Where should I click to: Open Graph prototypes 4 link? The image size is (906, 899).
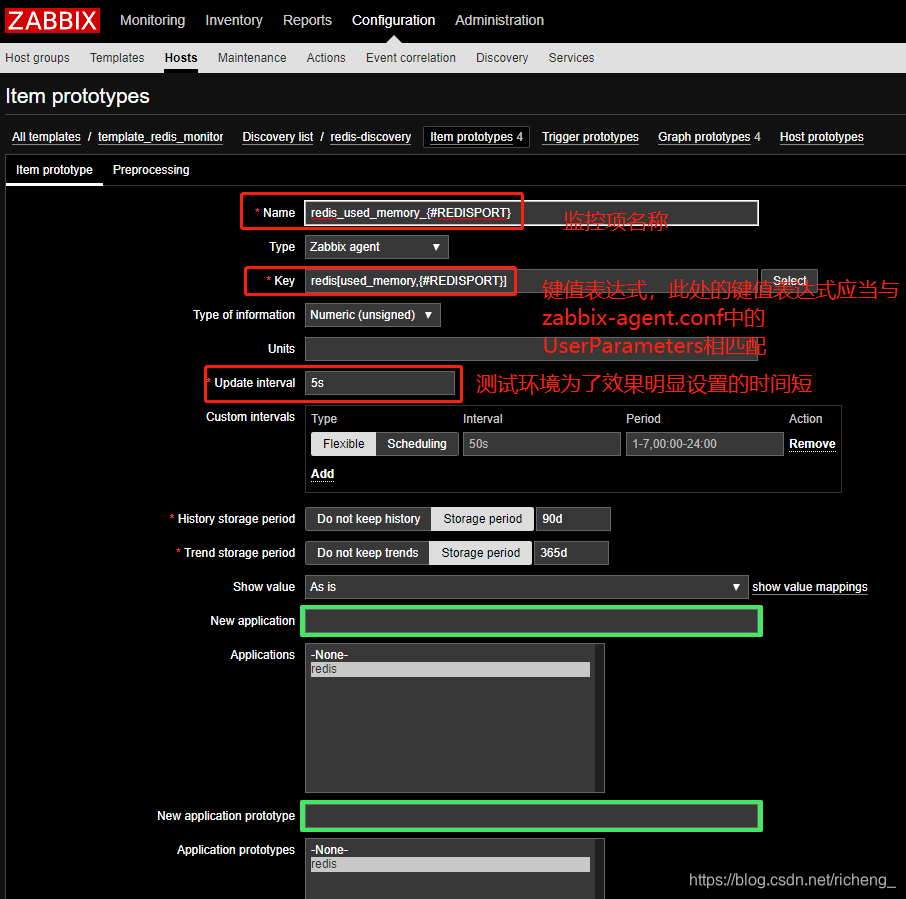coord(709,137)
